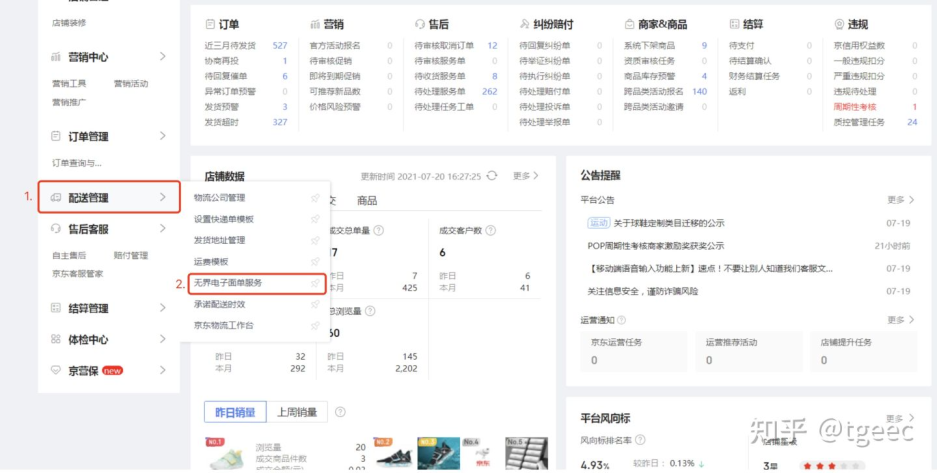Pin 无界电子面单服务 using its pin icon

point(315,283)
